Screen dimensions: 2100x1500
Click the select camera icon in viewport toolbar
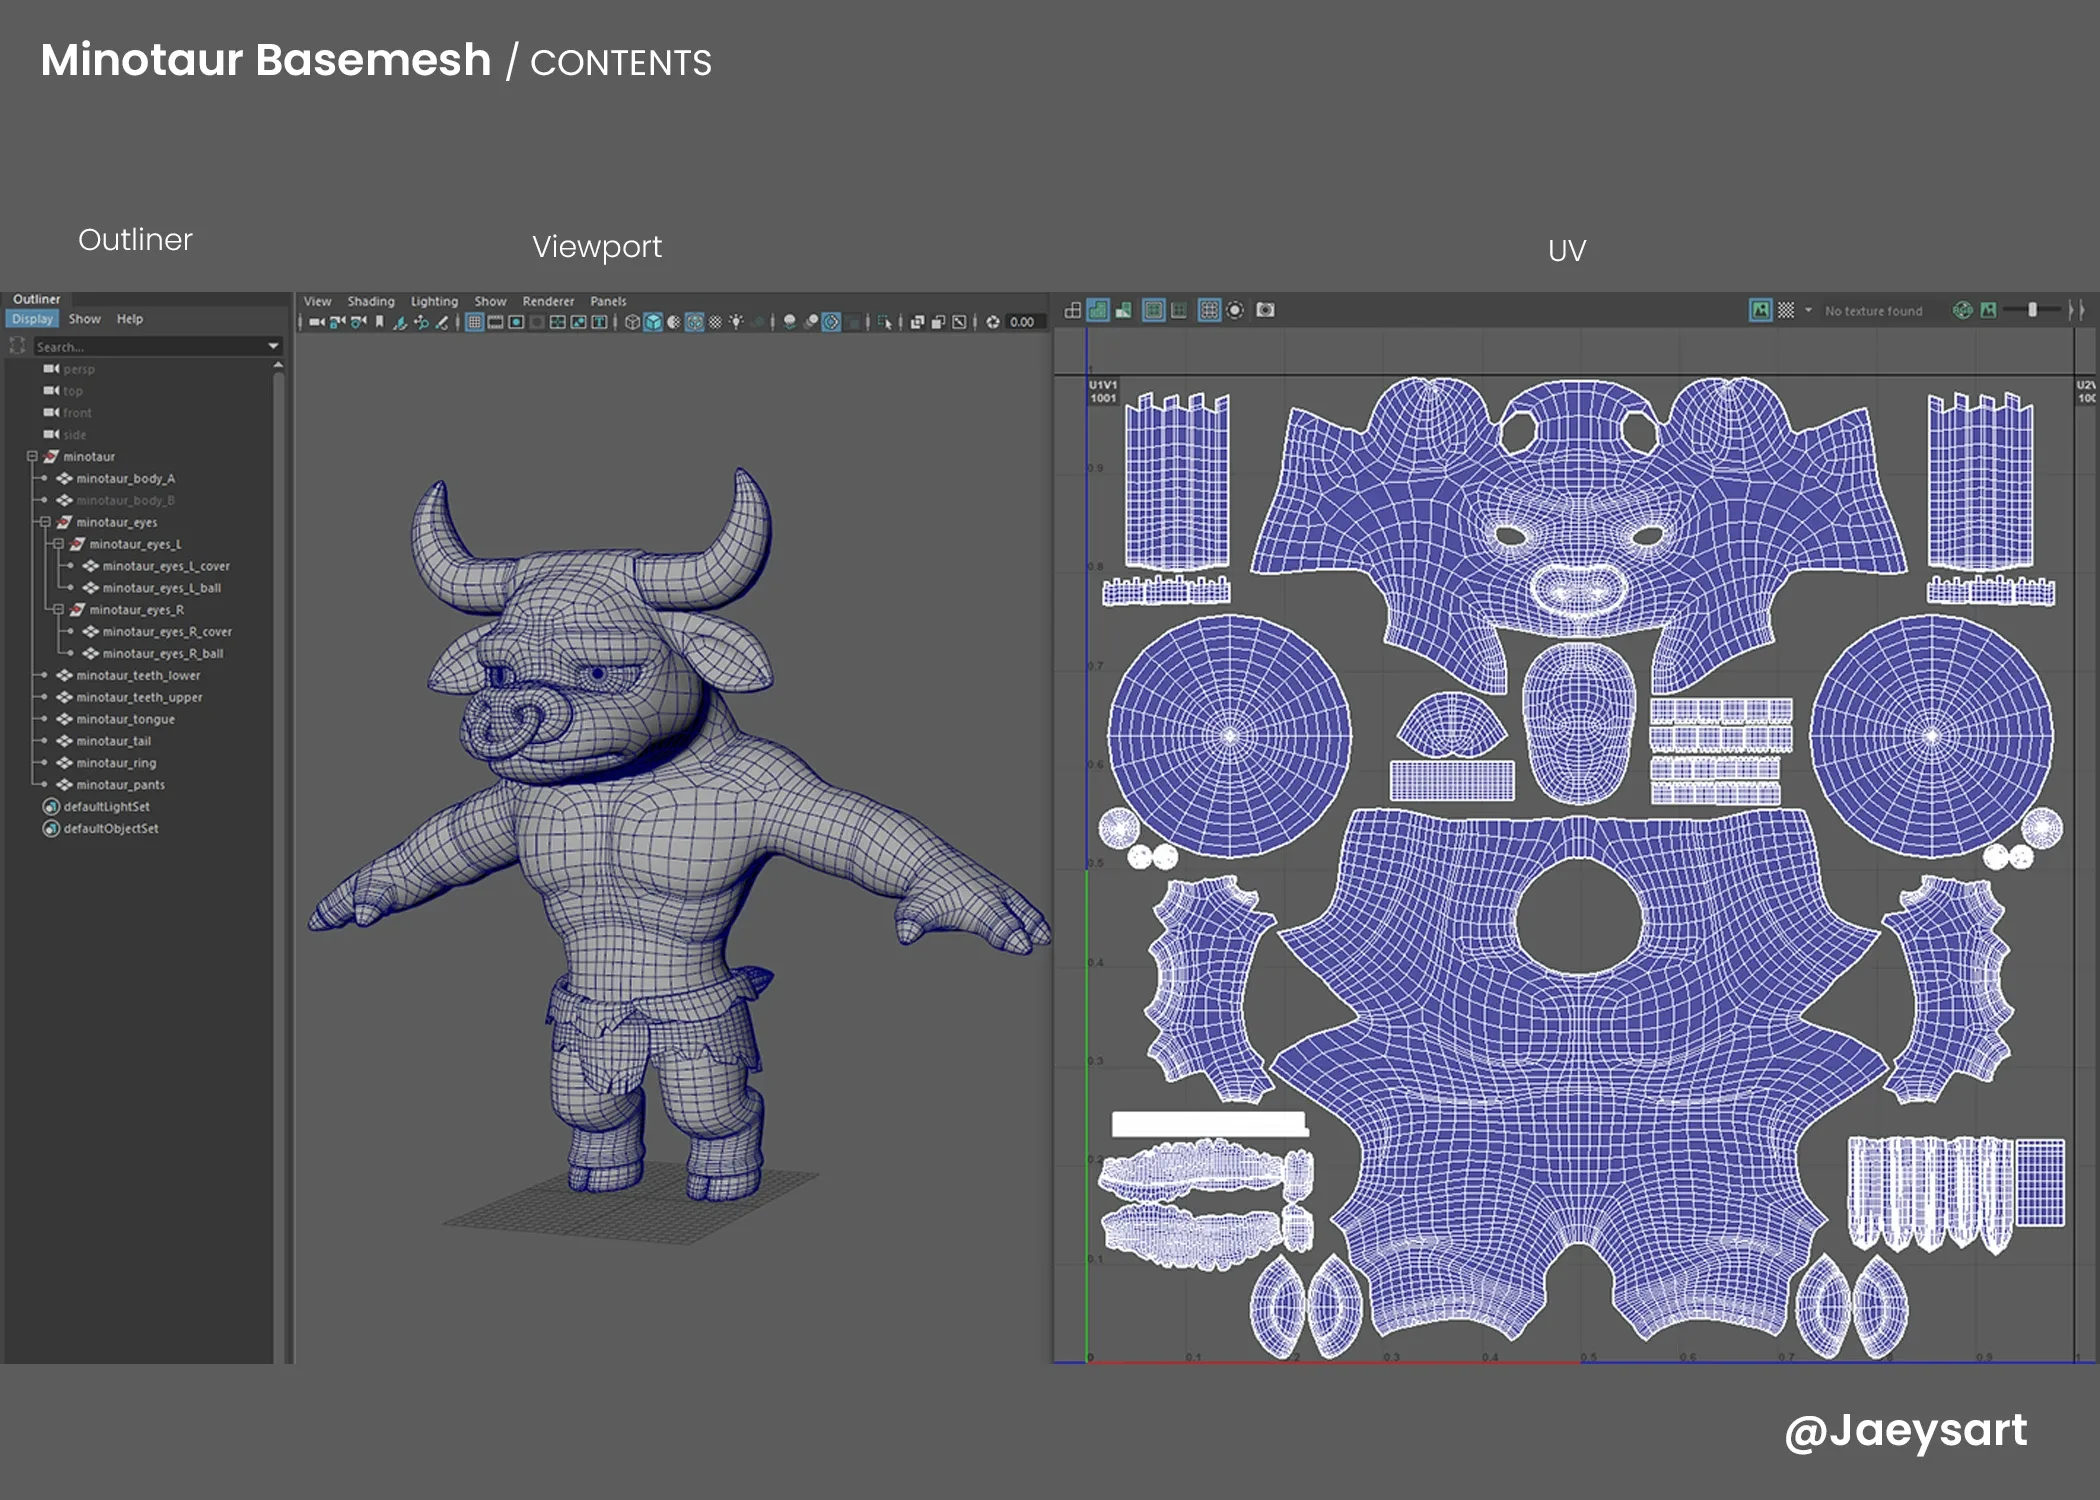pyautogui.click(x=316, y=322)
